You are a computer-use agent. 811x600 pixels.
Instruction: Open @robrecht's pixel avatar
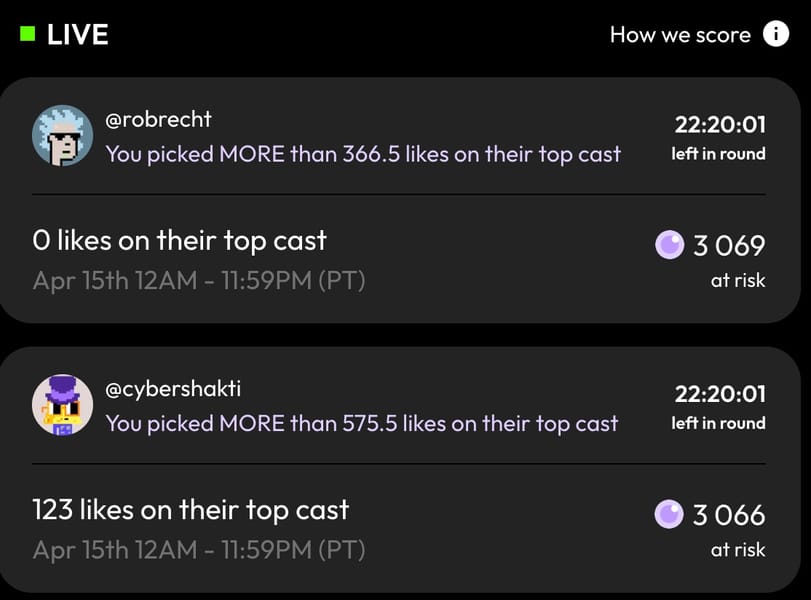click(x=63, y=135)
